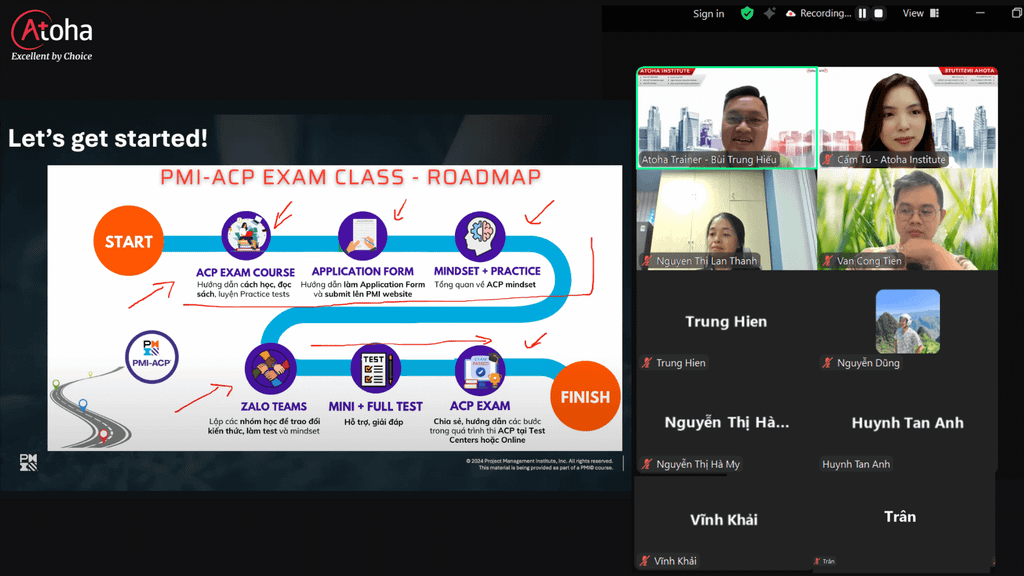Click the ZALO TEAMS label

(274, 407)
